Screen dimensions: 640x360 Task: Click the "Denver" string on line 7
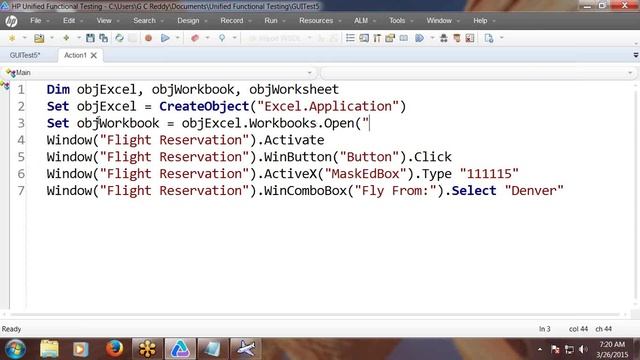click(x=534, y=191)
